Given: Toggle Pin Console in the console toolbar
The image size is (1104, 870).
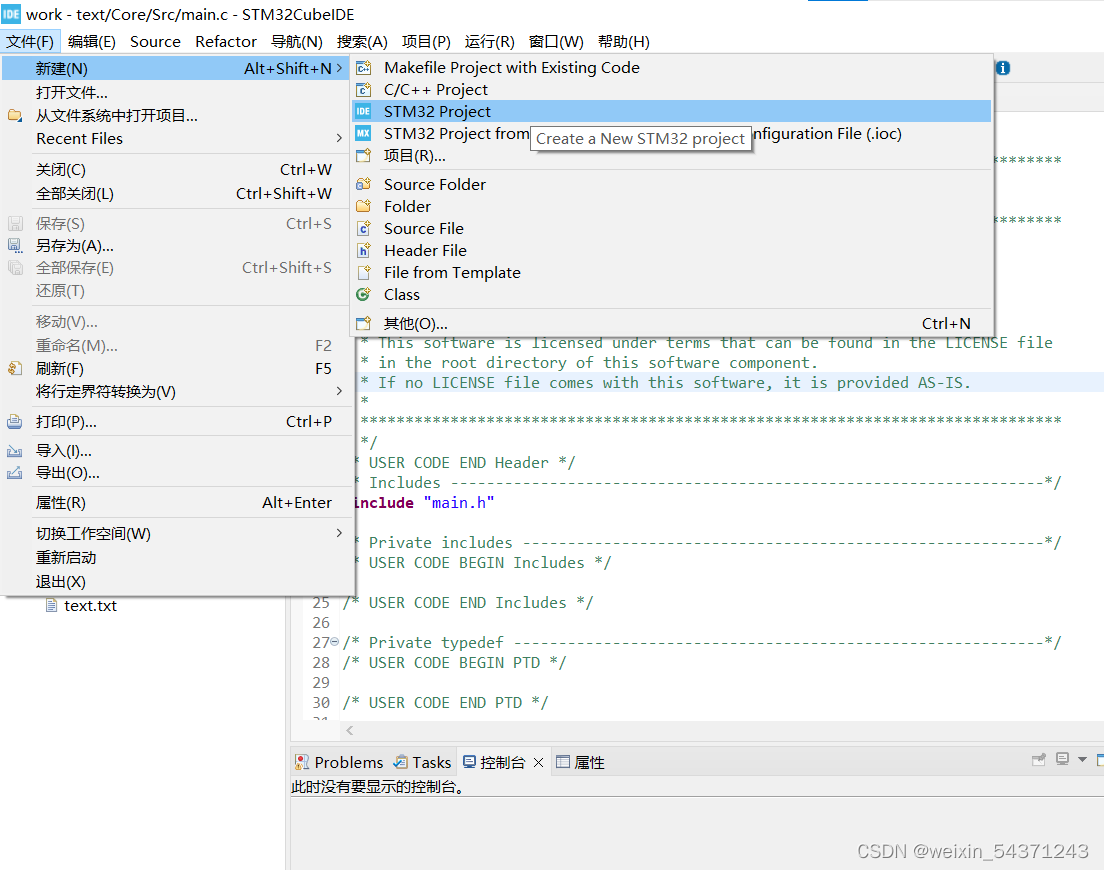Looking at the screenshot, I should pyautogui.click(x=1037, y=759).
